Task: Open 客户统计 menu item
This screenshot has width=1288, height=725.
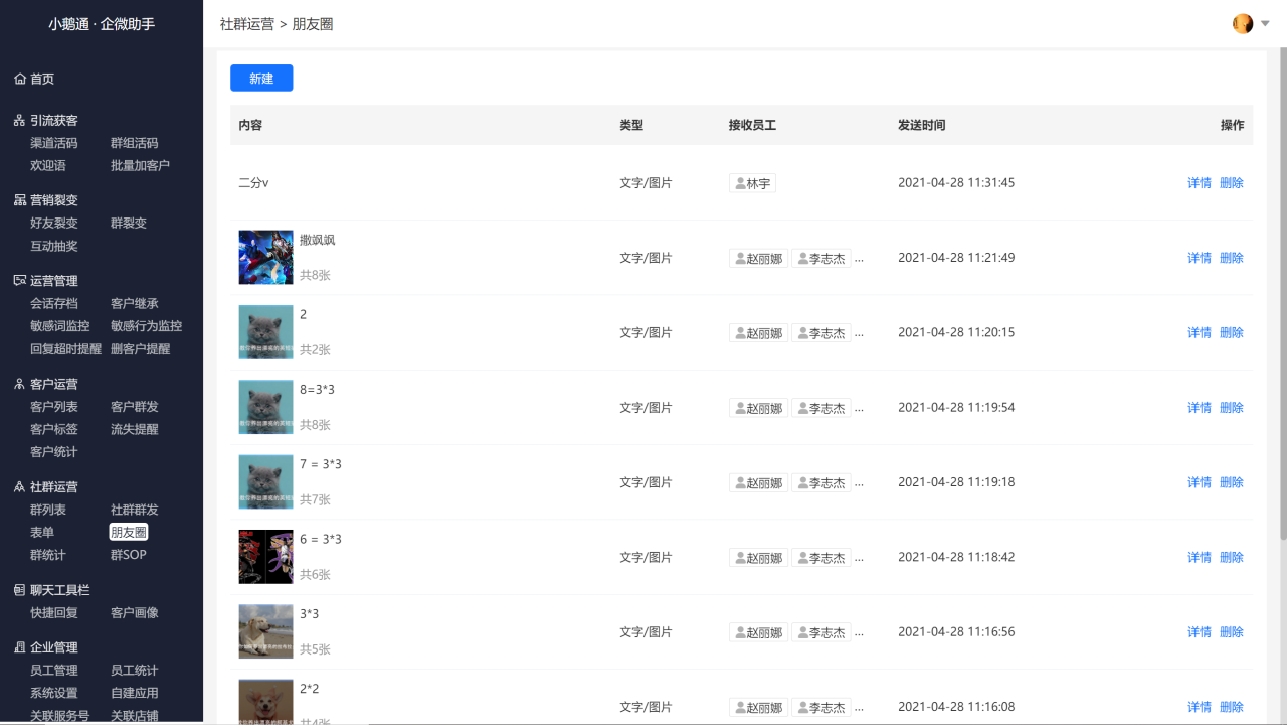Action: (54, 452)
